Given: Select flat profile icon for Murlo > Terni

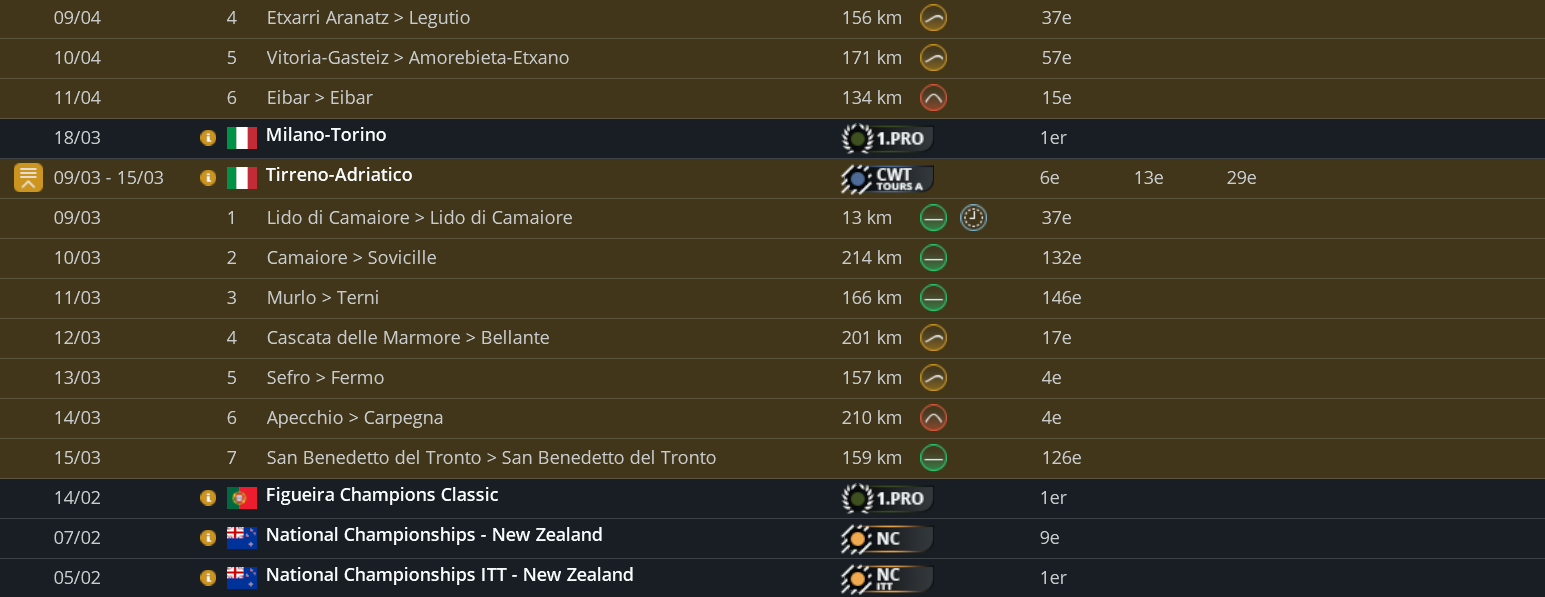Looking at the screenshot, I should click(933, 298).
